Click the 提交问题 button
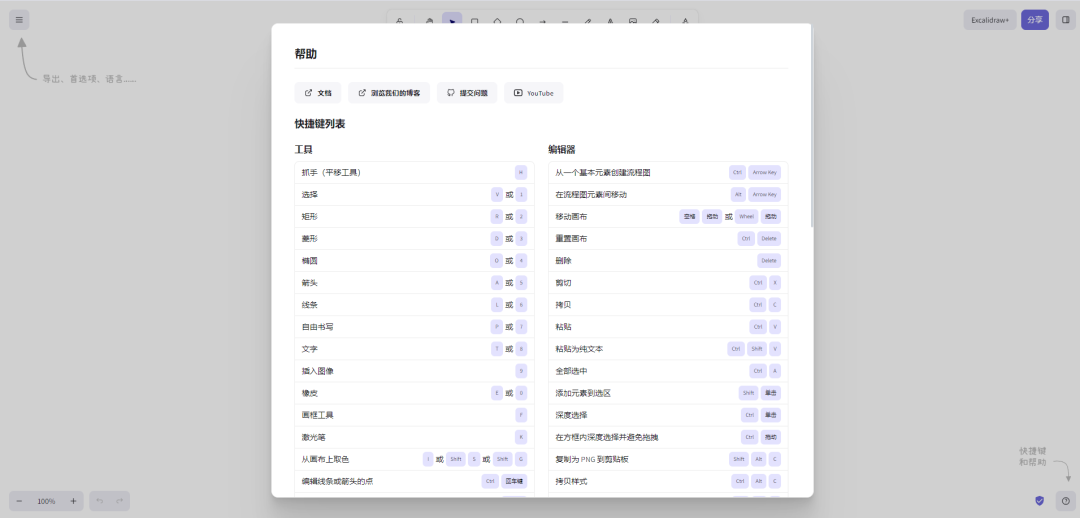 (x=466, y=93)
